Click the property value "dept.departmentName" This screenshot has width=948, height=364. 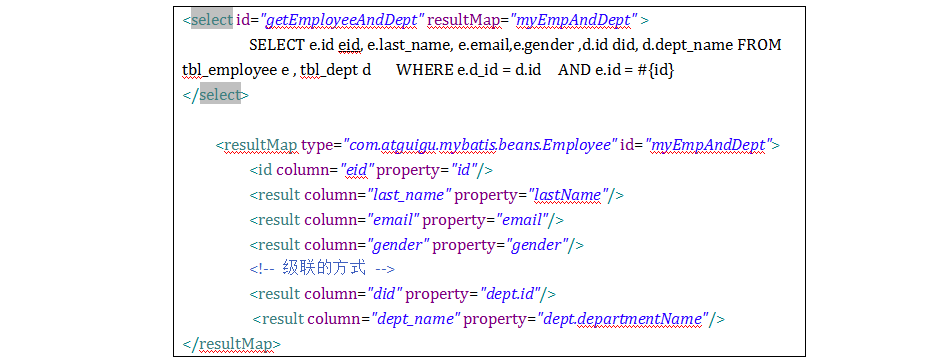click(x=623, y=319)
